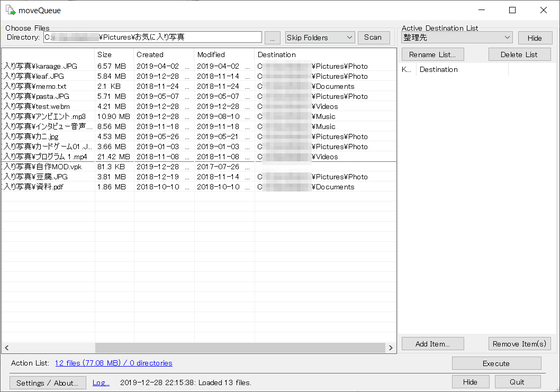Select the 豆腐.JPG file row

[199, 177]
